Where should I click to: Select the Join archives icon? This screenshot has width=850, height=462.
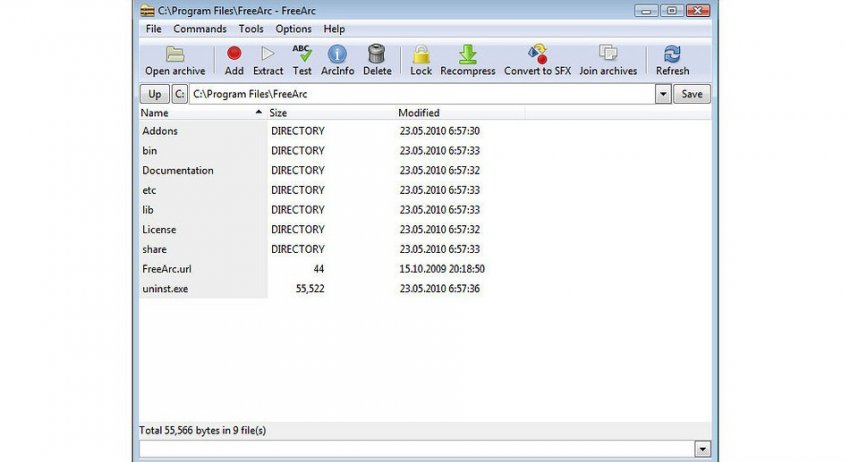click(x=607, y=55)
